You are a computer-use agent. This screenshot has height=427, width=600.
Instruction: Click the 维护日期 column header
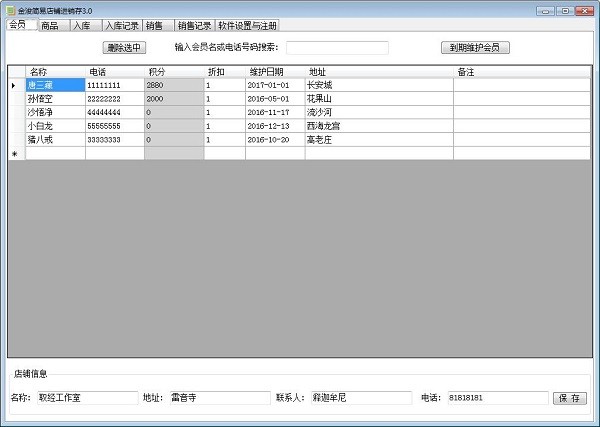[275, 72]
